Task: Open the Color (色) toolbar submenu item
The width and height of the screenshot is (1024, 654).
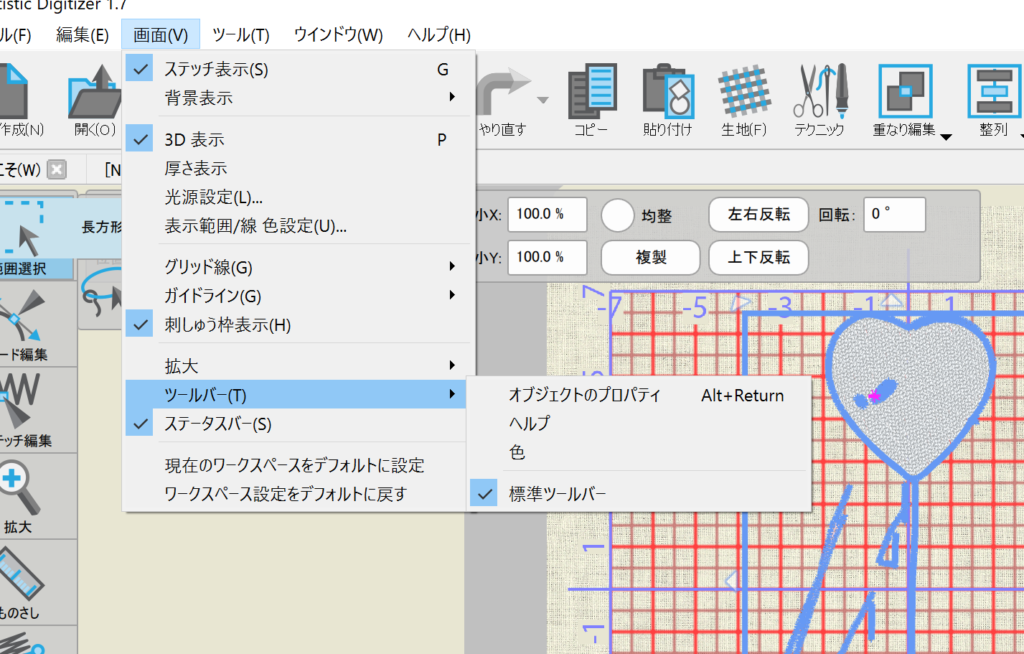Action: [517, 453]
